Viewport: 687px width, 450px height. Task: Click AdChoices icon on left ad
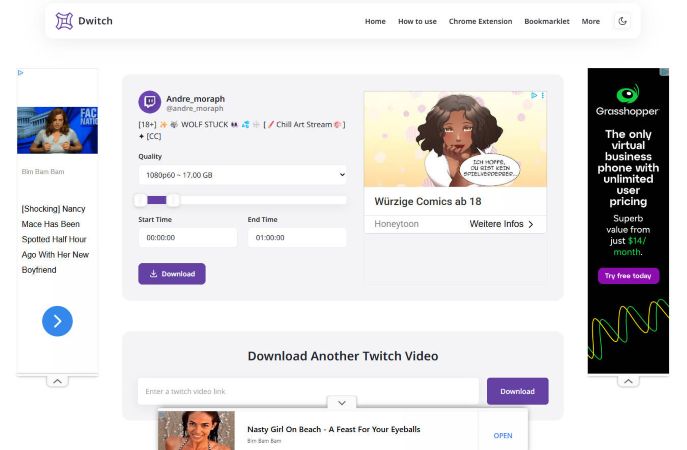click(21, 73)
